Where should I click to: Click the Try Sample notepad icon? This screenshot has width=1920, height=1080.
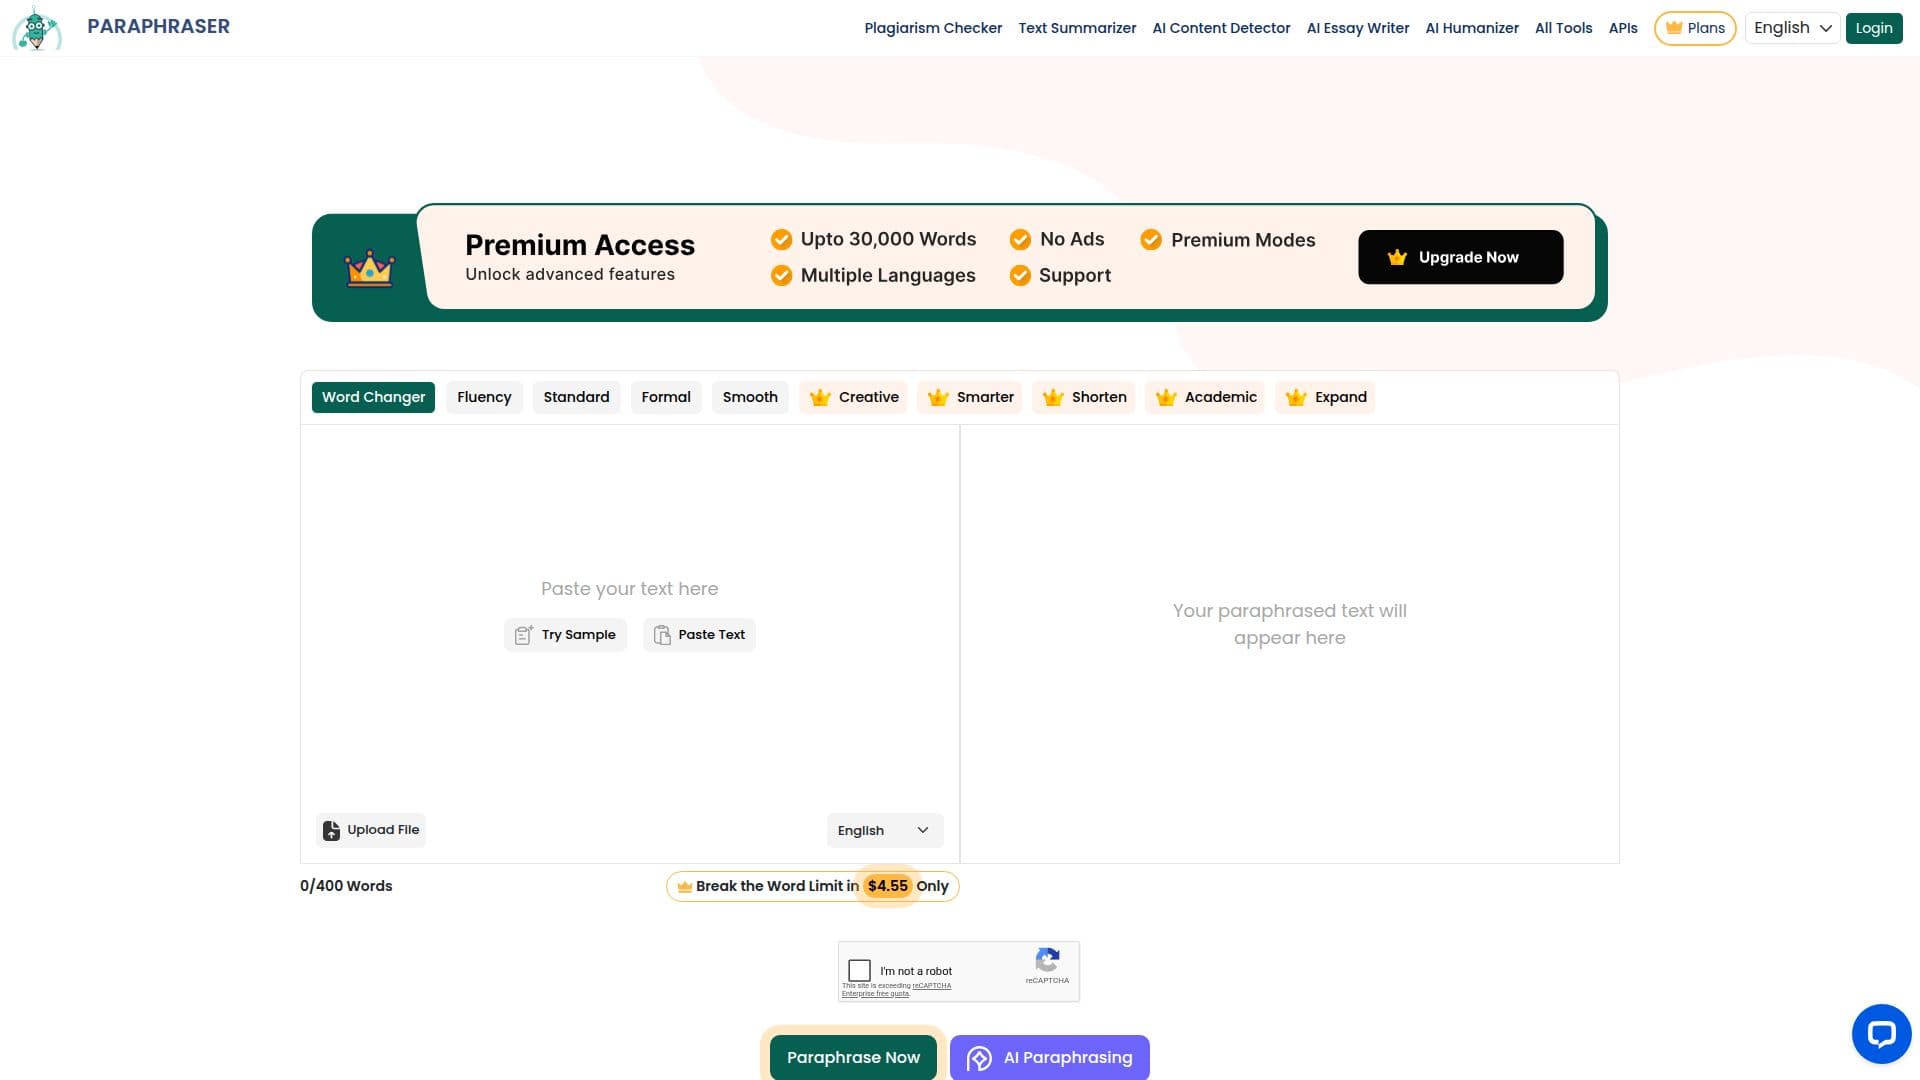[524, 635]
